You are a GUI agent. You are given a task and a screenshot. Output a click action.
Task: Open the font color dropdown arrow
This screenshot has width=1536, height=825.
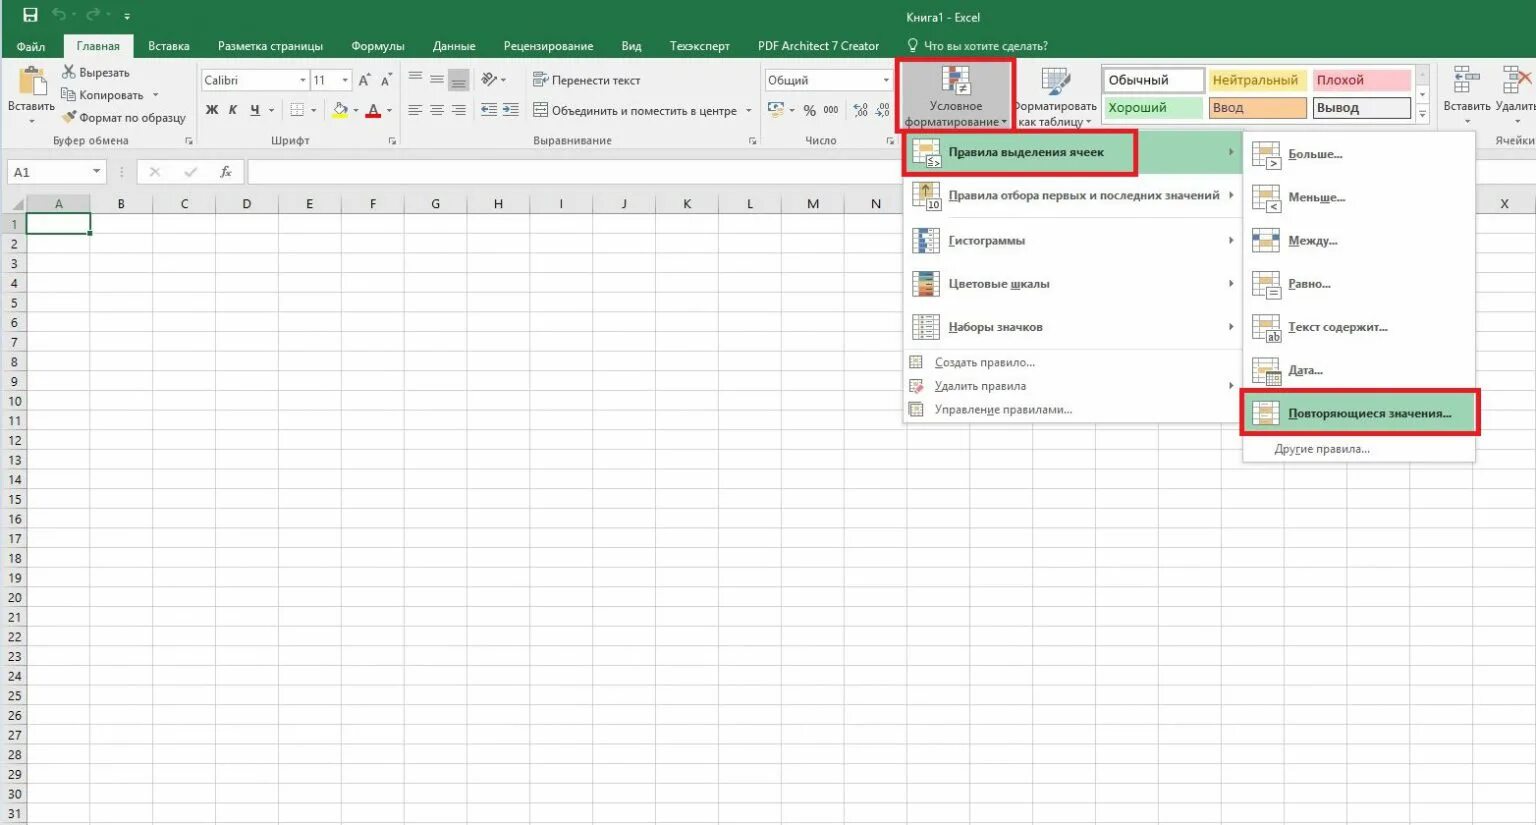click(x=389, y=110)
